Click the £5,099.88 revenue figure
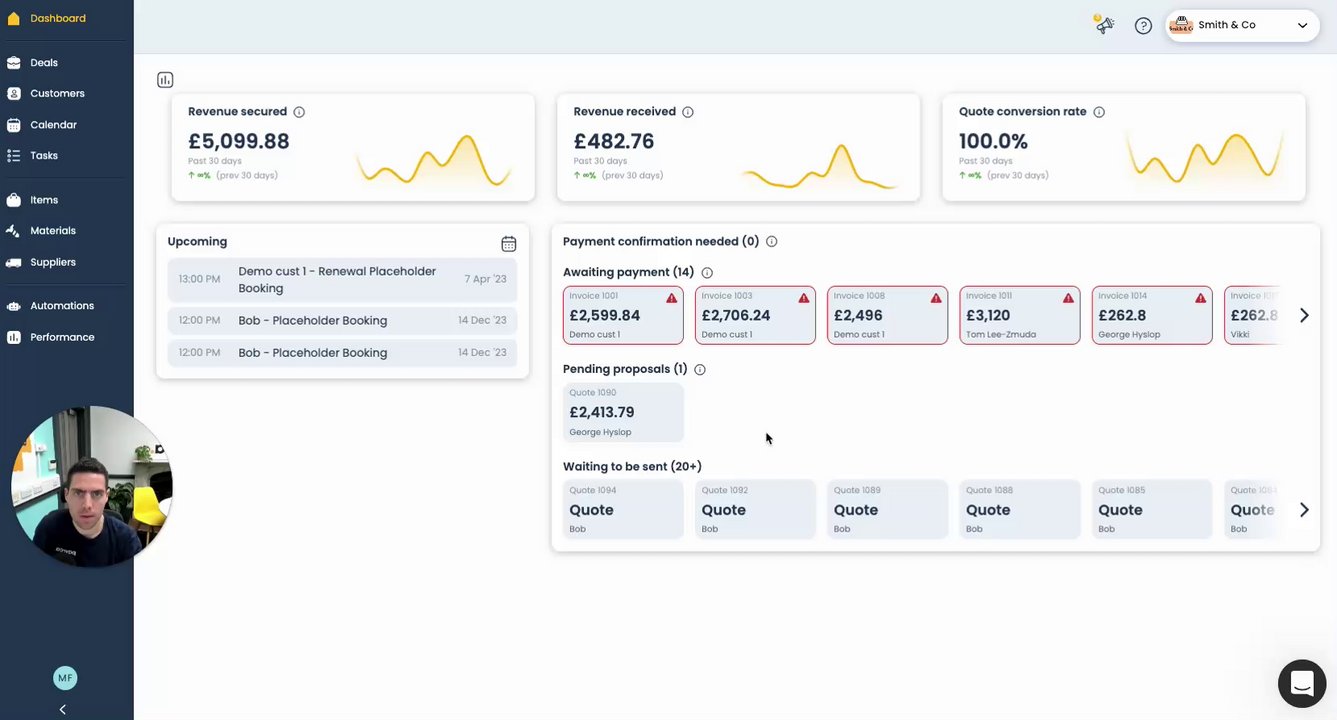Viewport: 1337px width, 720px height. [x=239, y=141]
